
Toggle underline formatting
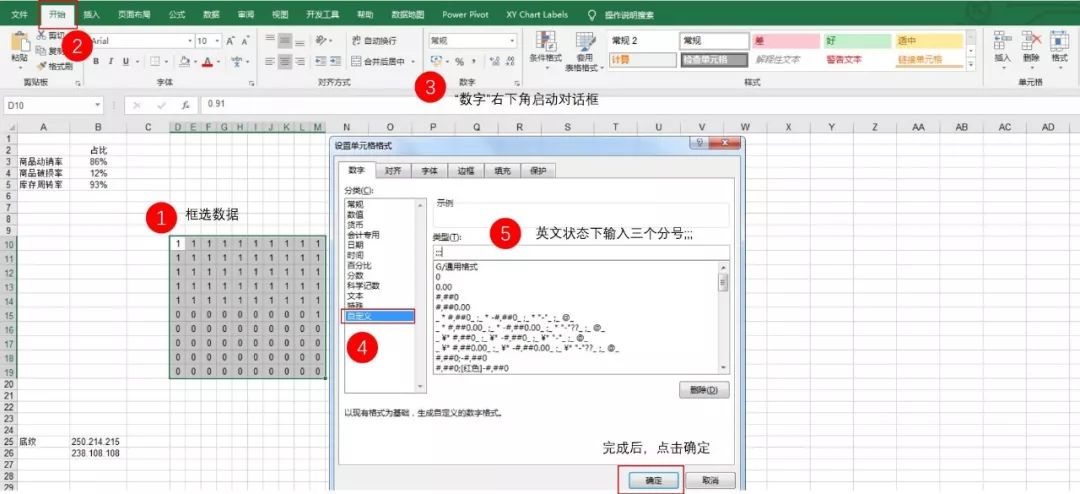click(126, 61)
